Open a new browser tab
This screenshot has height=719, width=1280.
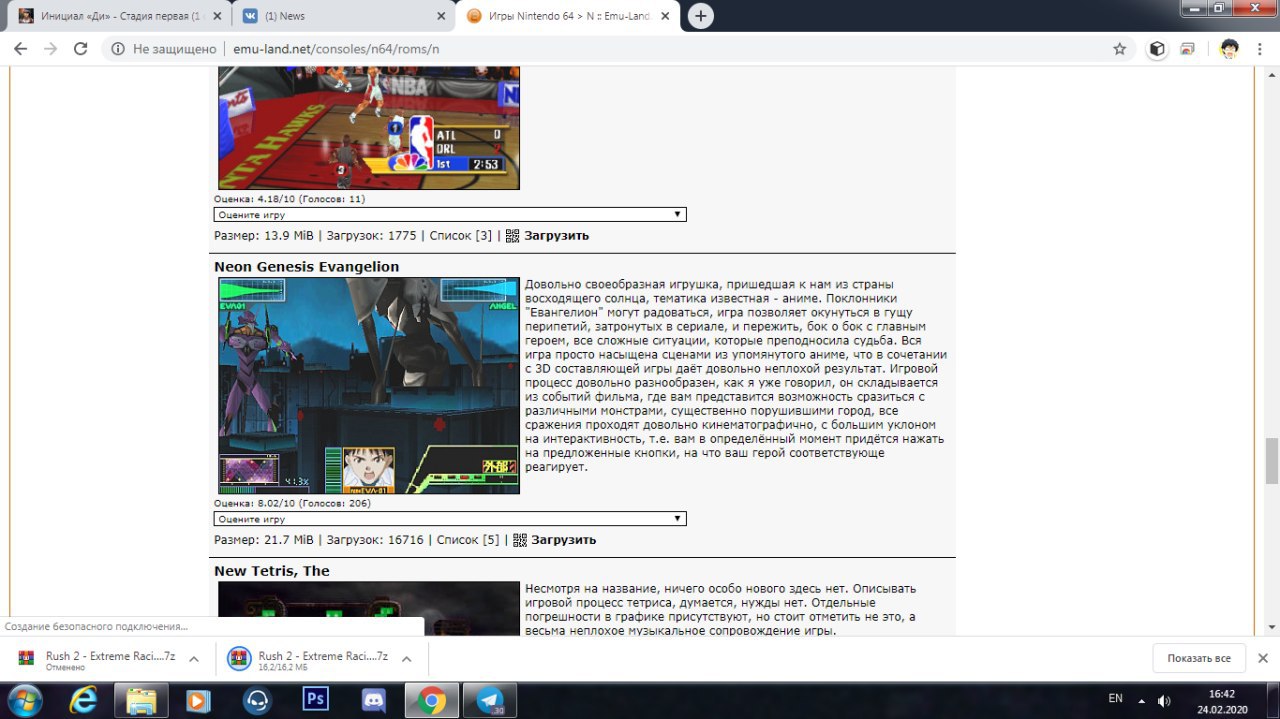(701, 16)
